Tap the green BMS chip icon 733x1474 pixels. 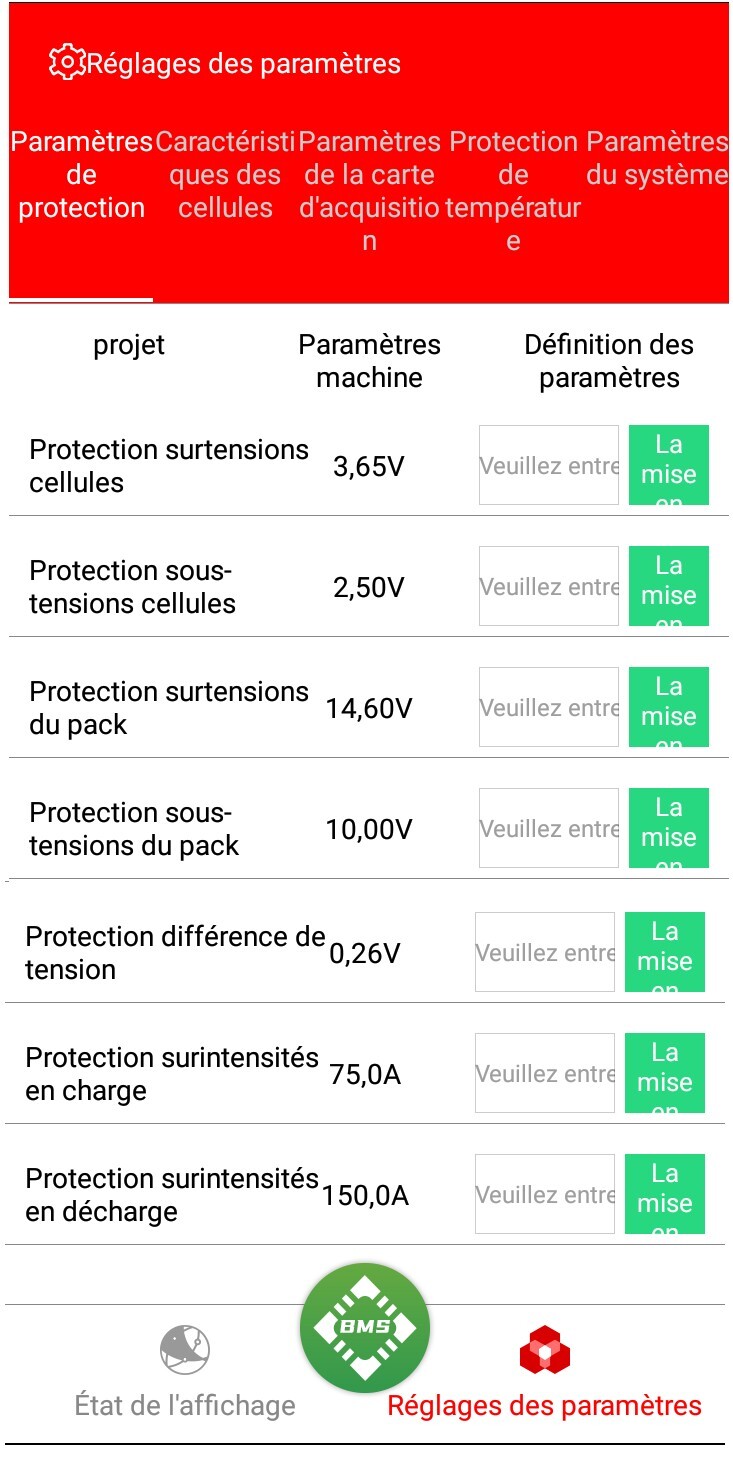[x=365, y=1327]
